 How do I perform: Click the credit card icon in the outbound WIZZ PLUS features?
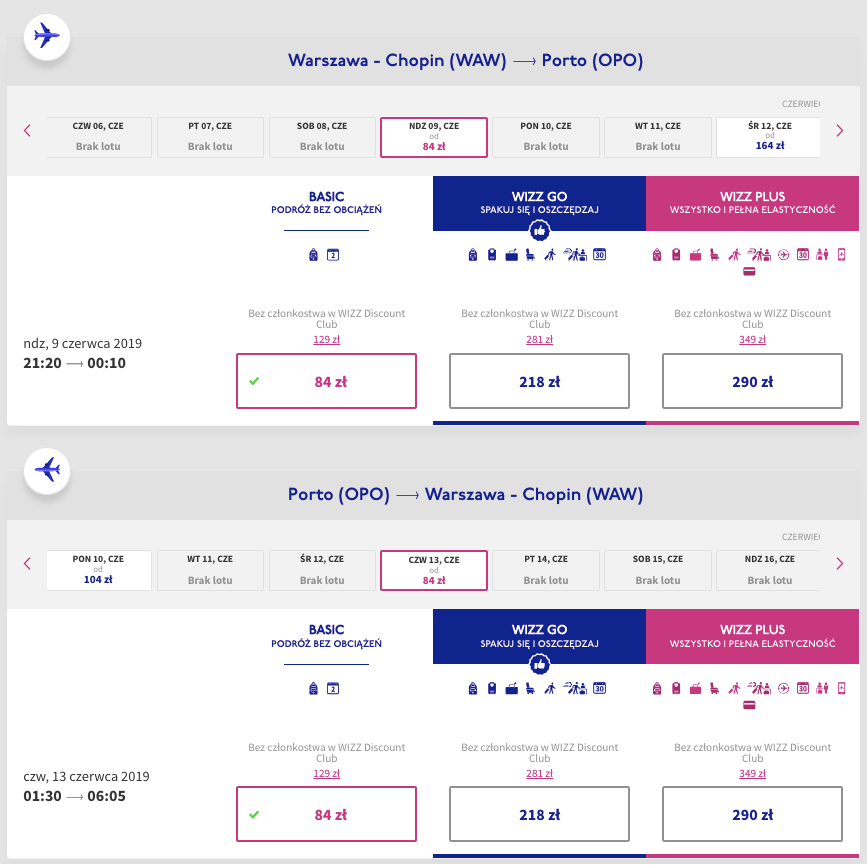749,272
